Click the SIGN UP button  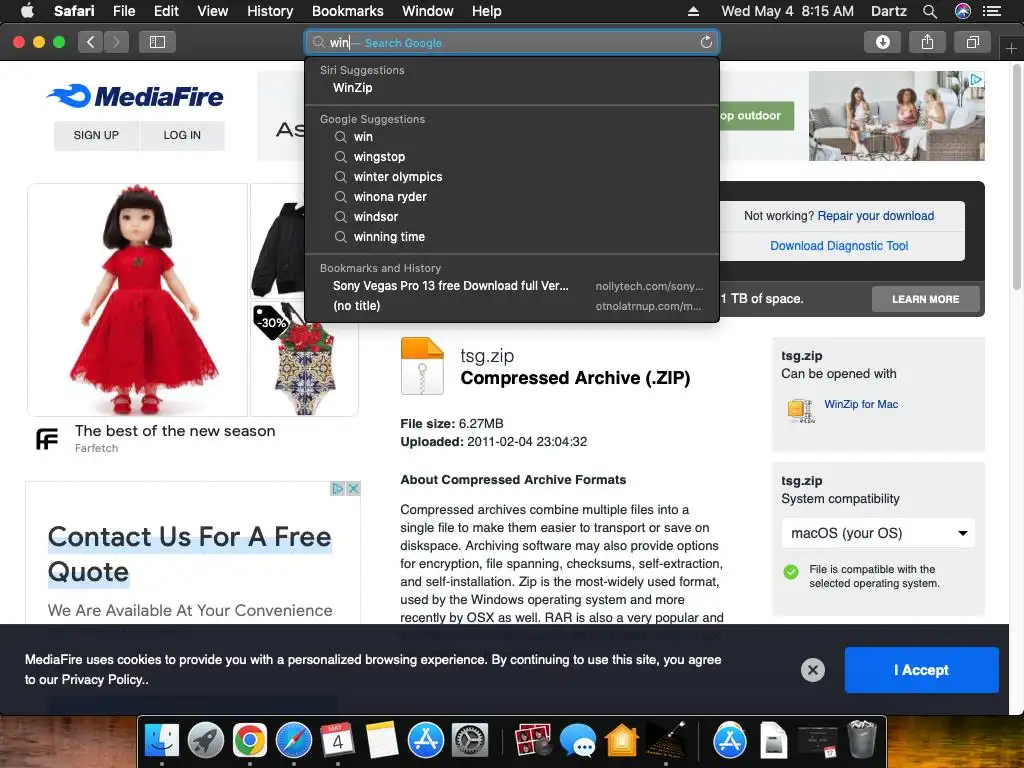click(x=96, y=135)
